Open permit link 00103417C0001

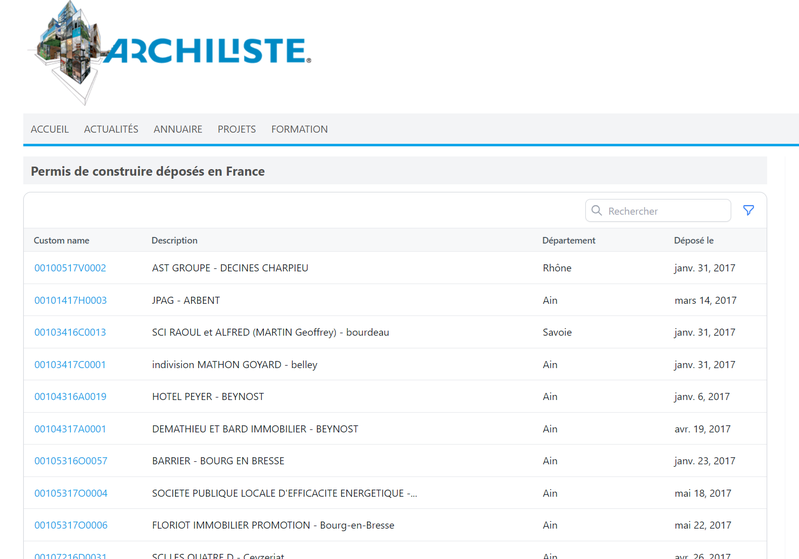[x=70, y=365]
